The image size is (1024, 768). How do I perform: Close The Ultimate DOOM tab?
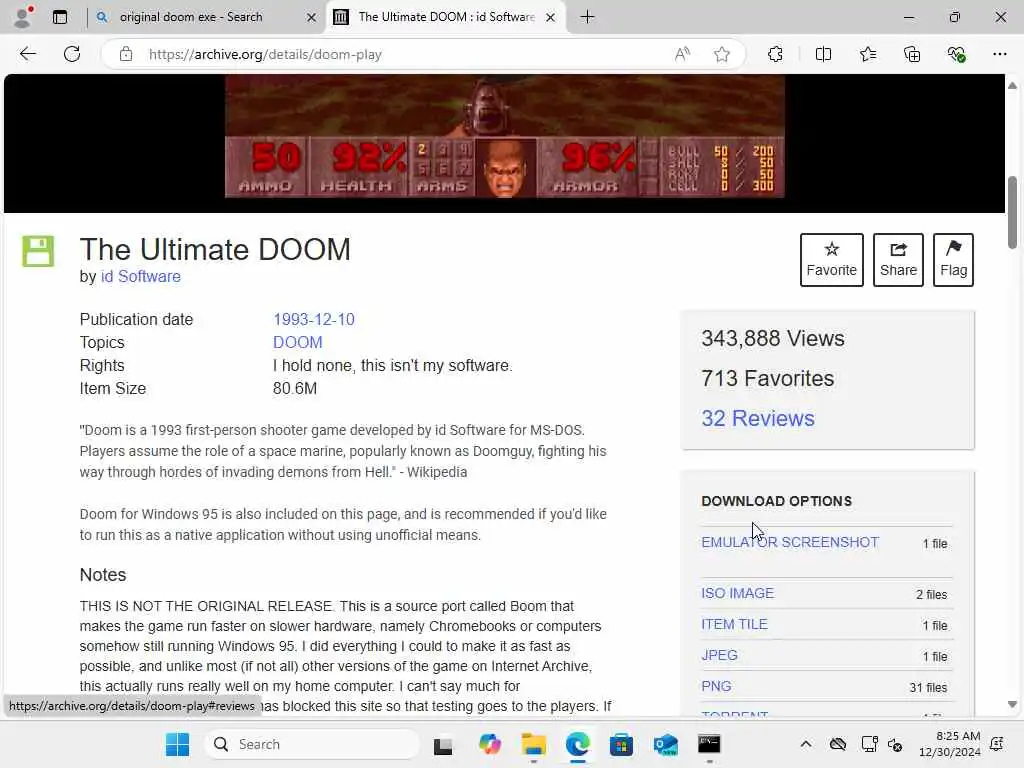click(x=551, y=18)
